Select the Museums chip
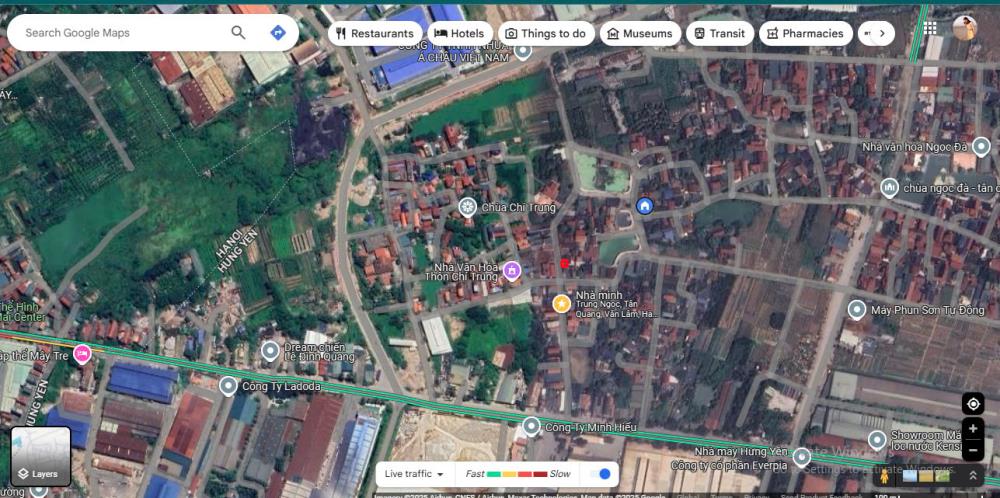1000x498 pixels. pyautogui.click(x=640, y=33)
